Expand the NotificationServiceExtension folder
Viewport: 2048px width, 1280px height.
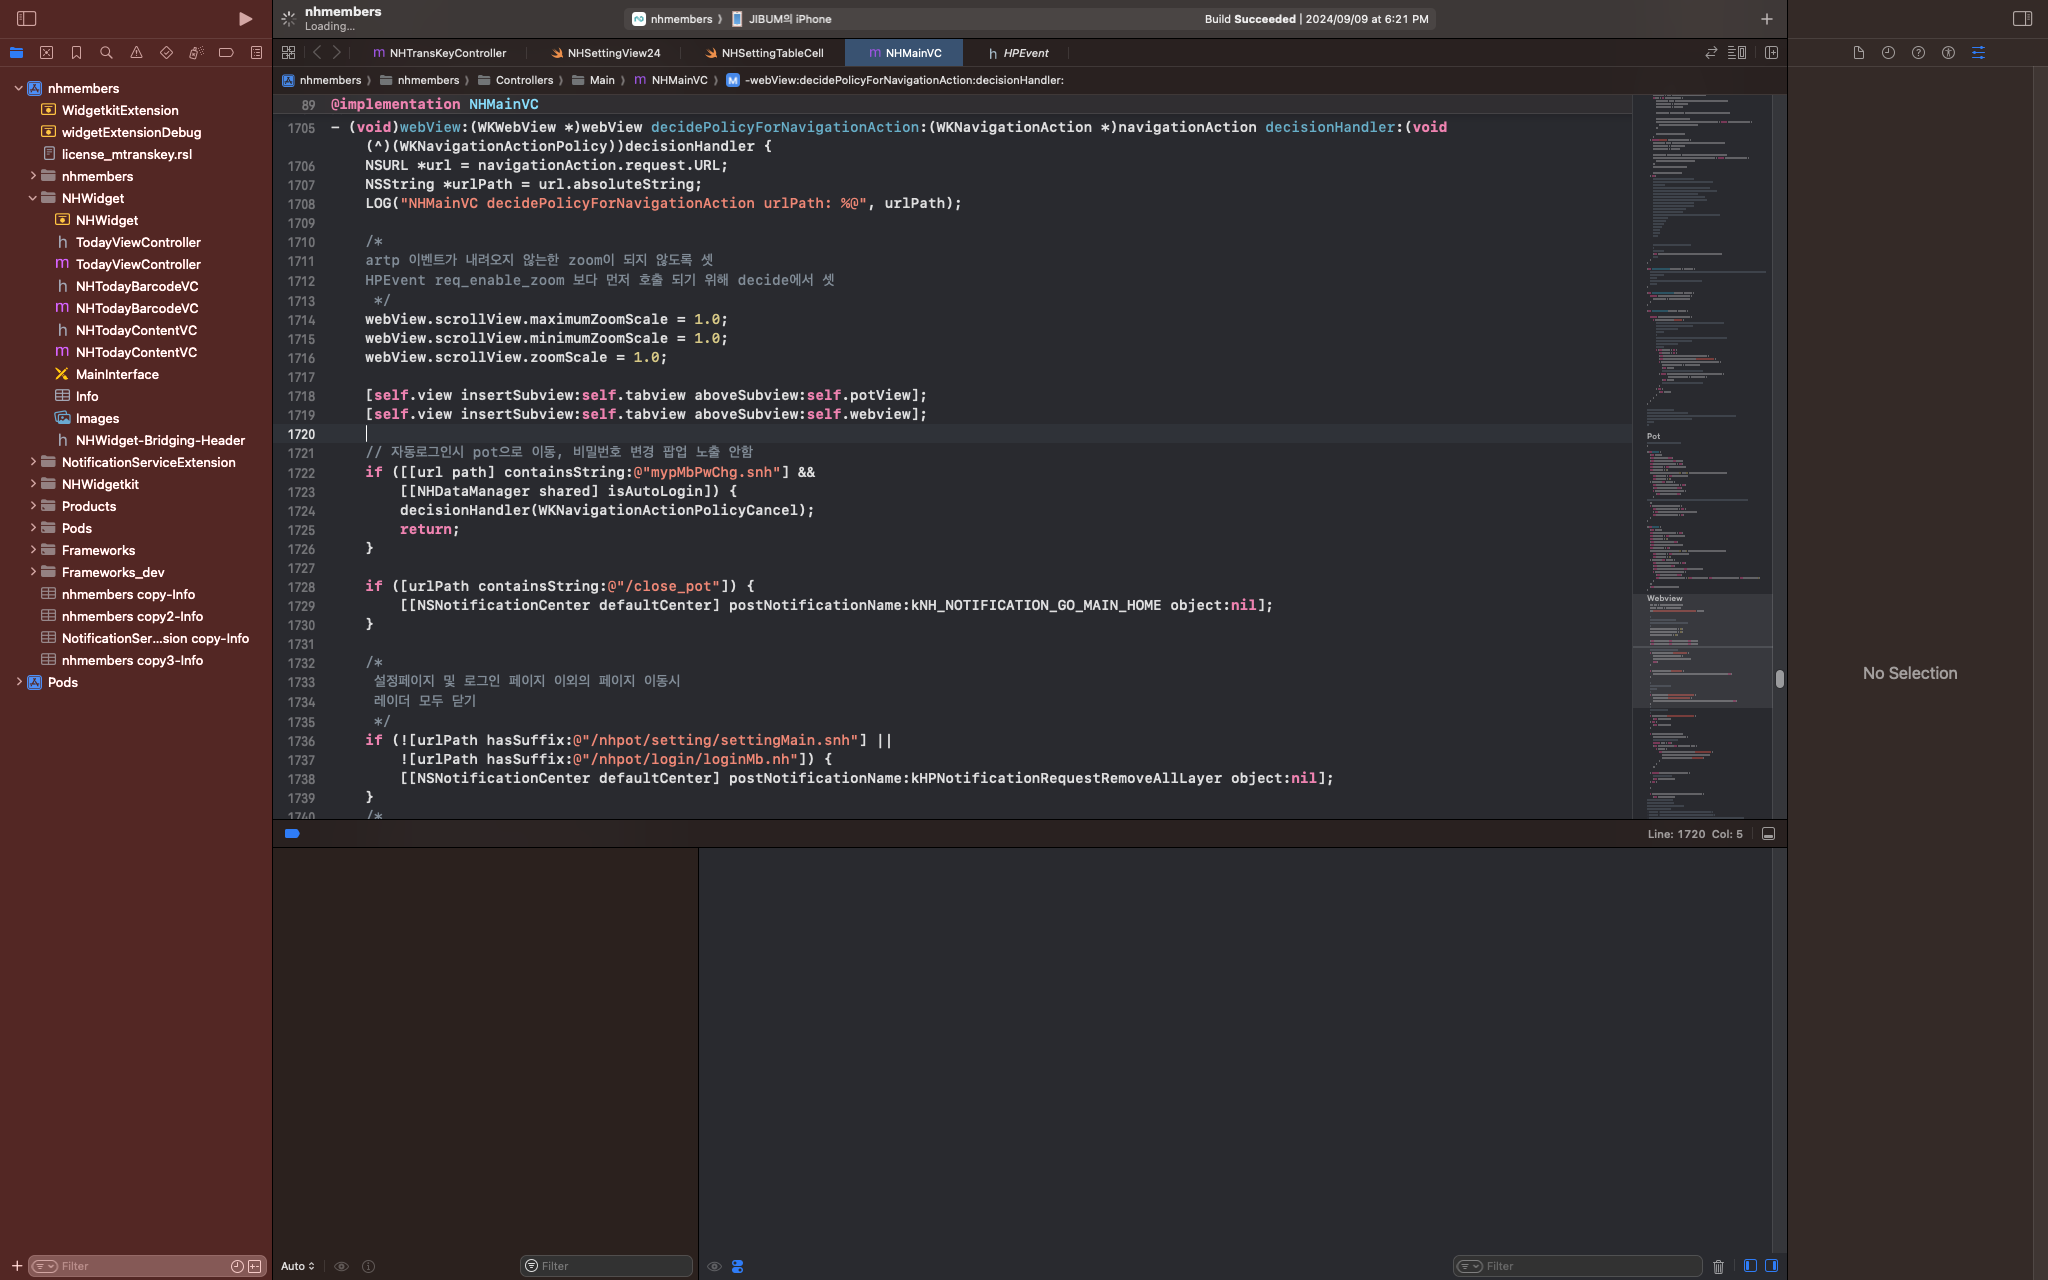pos(33,462)
